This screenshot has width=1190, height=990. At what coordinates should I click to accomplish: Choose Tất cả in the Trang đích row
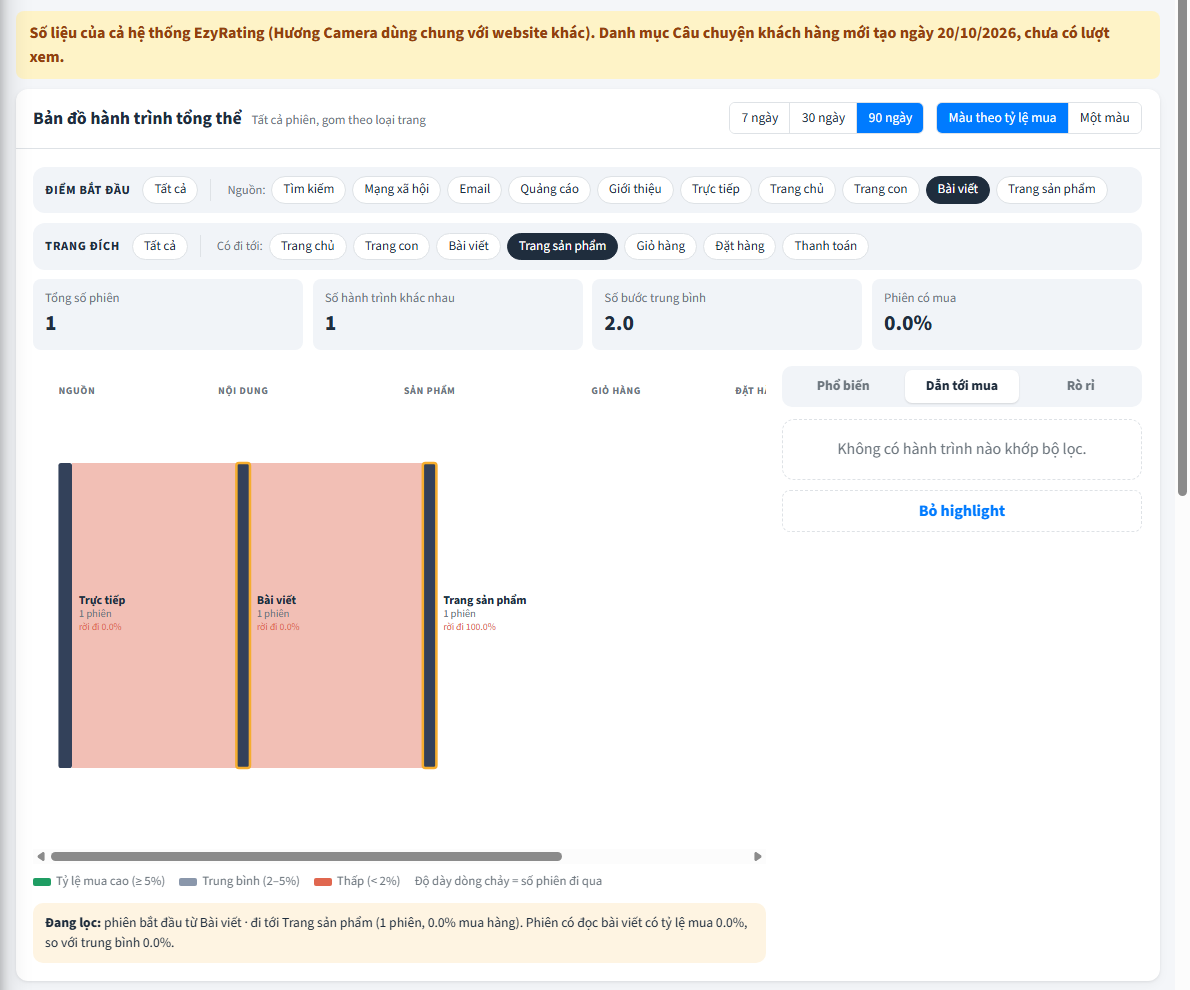[x=159, y=246]
